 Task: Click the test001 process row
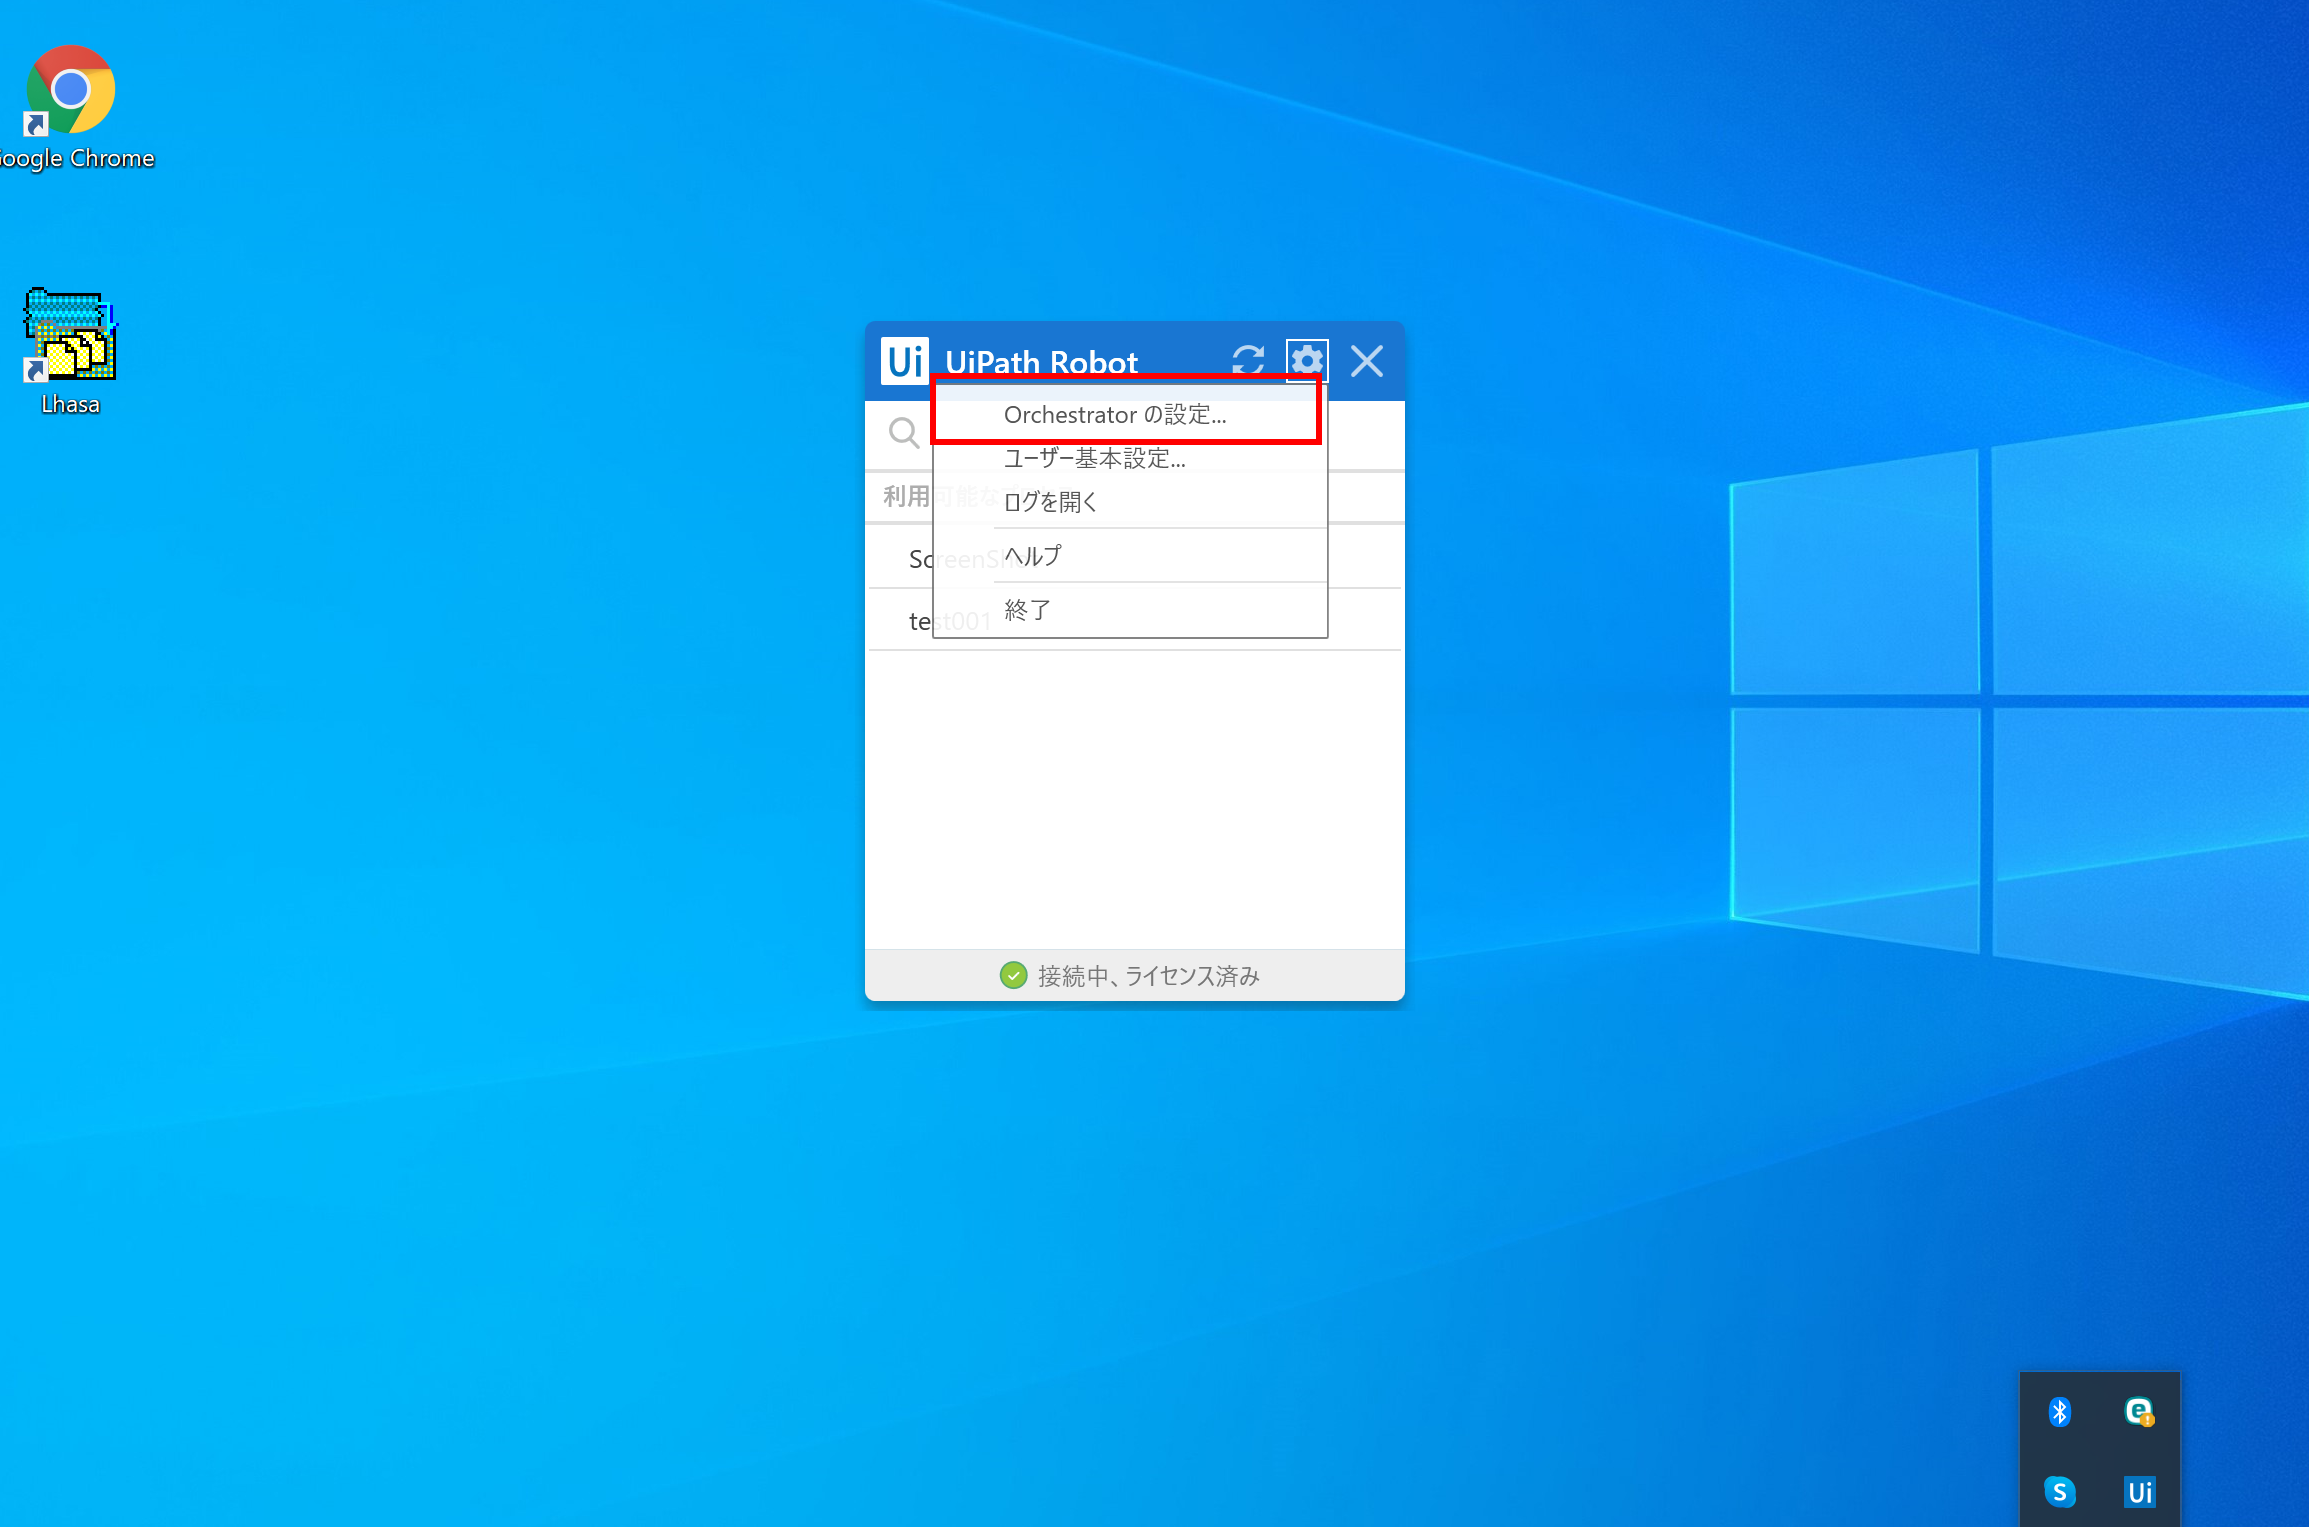916,622
